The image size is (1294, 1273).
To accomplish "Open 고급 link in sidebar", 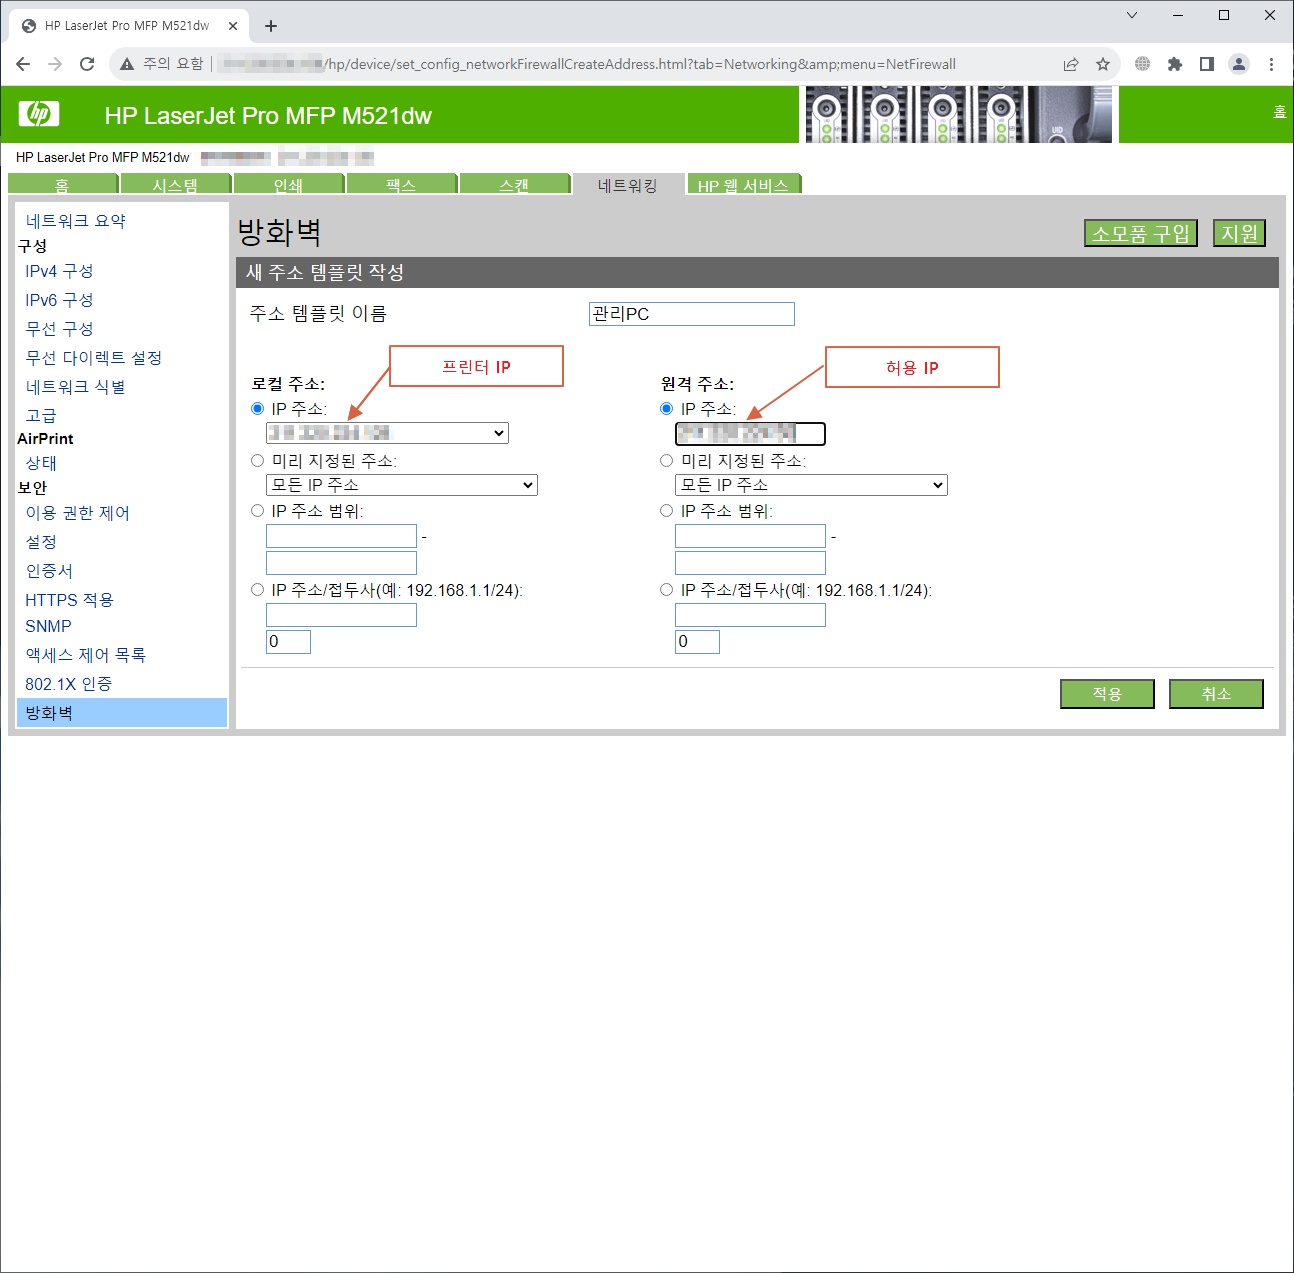I will (x=41, y=416).
